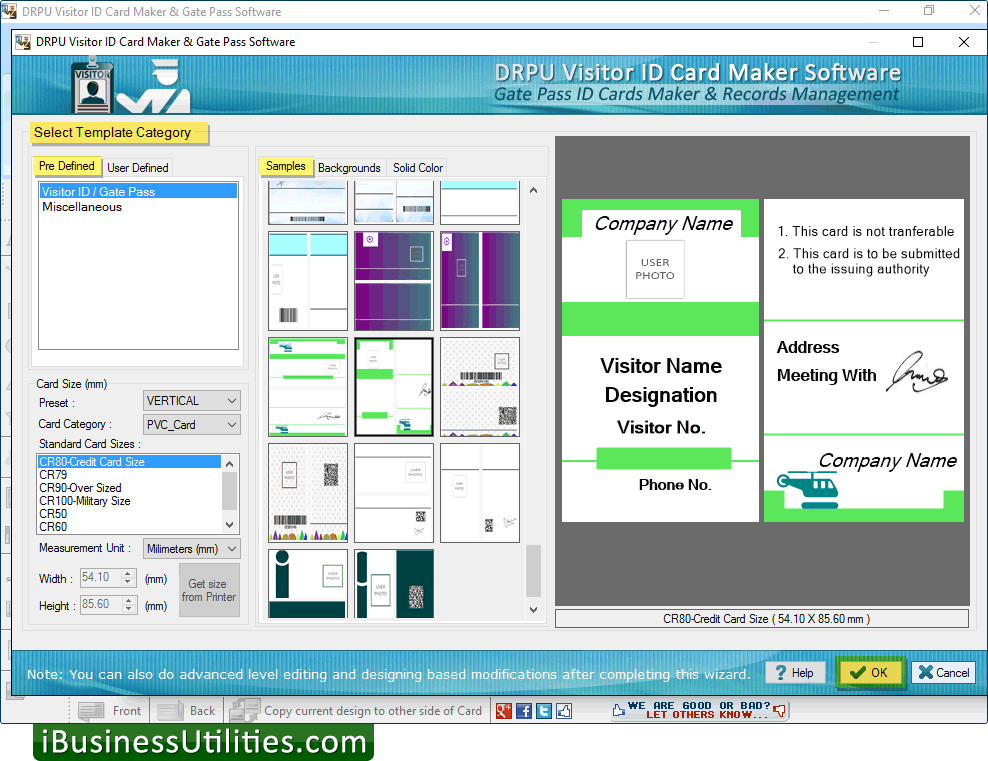Open the Solid Color tab

click(418, 168)
